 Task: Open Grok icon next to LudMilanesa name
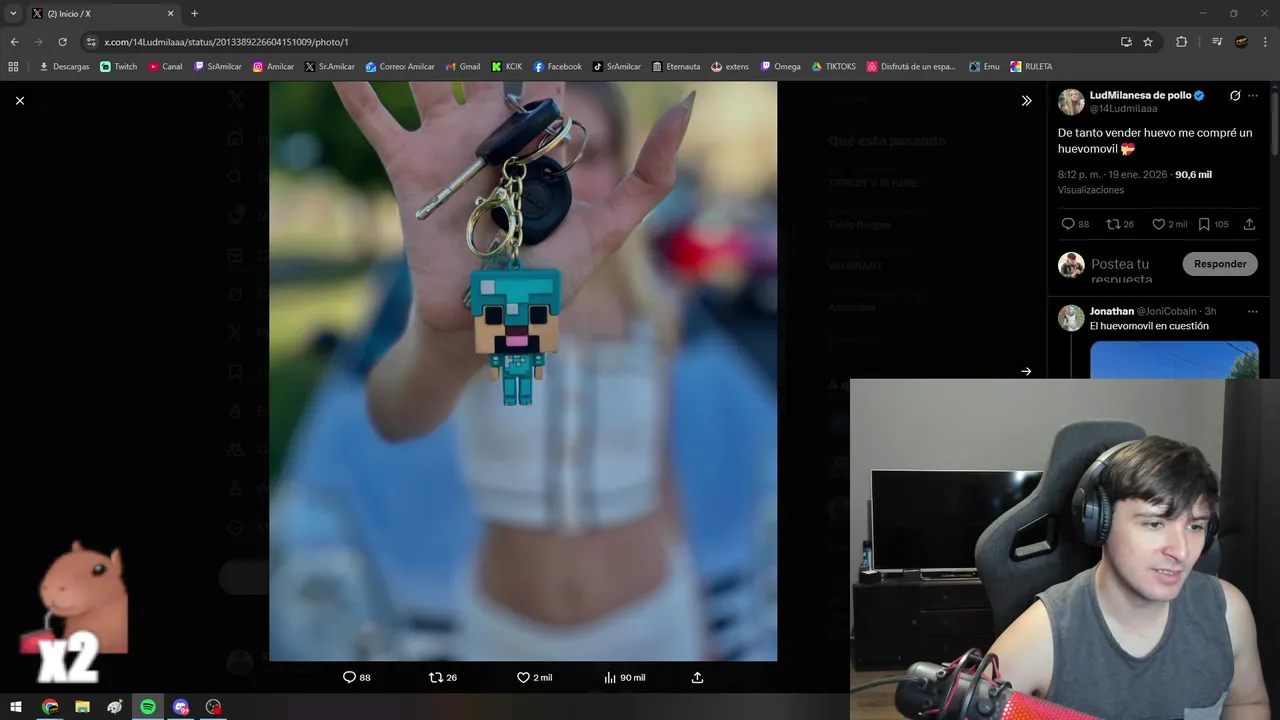pos(1235,96)
